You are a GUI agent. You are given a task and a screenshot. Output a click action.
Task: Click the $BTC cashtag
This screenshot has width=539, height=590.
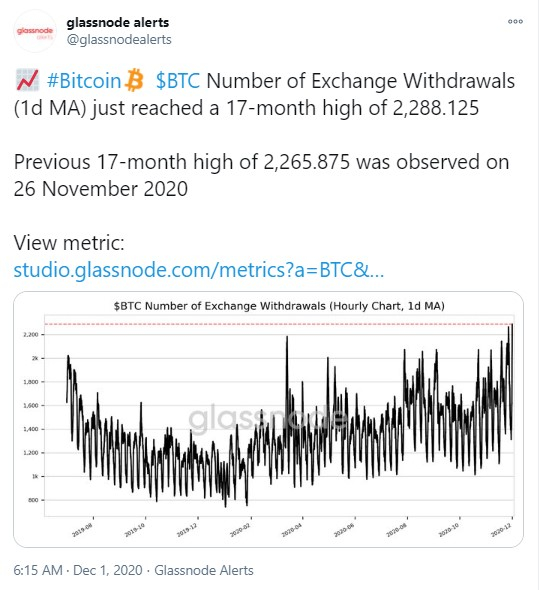click(x=178, y=81)
